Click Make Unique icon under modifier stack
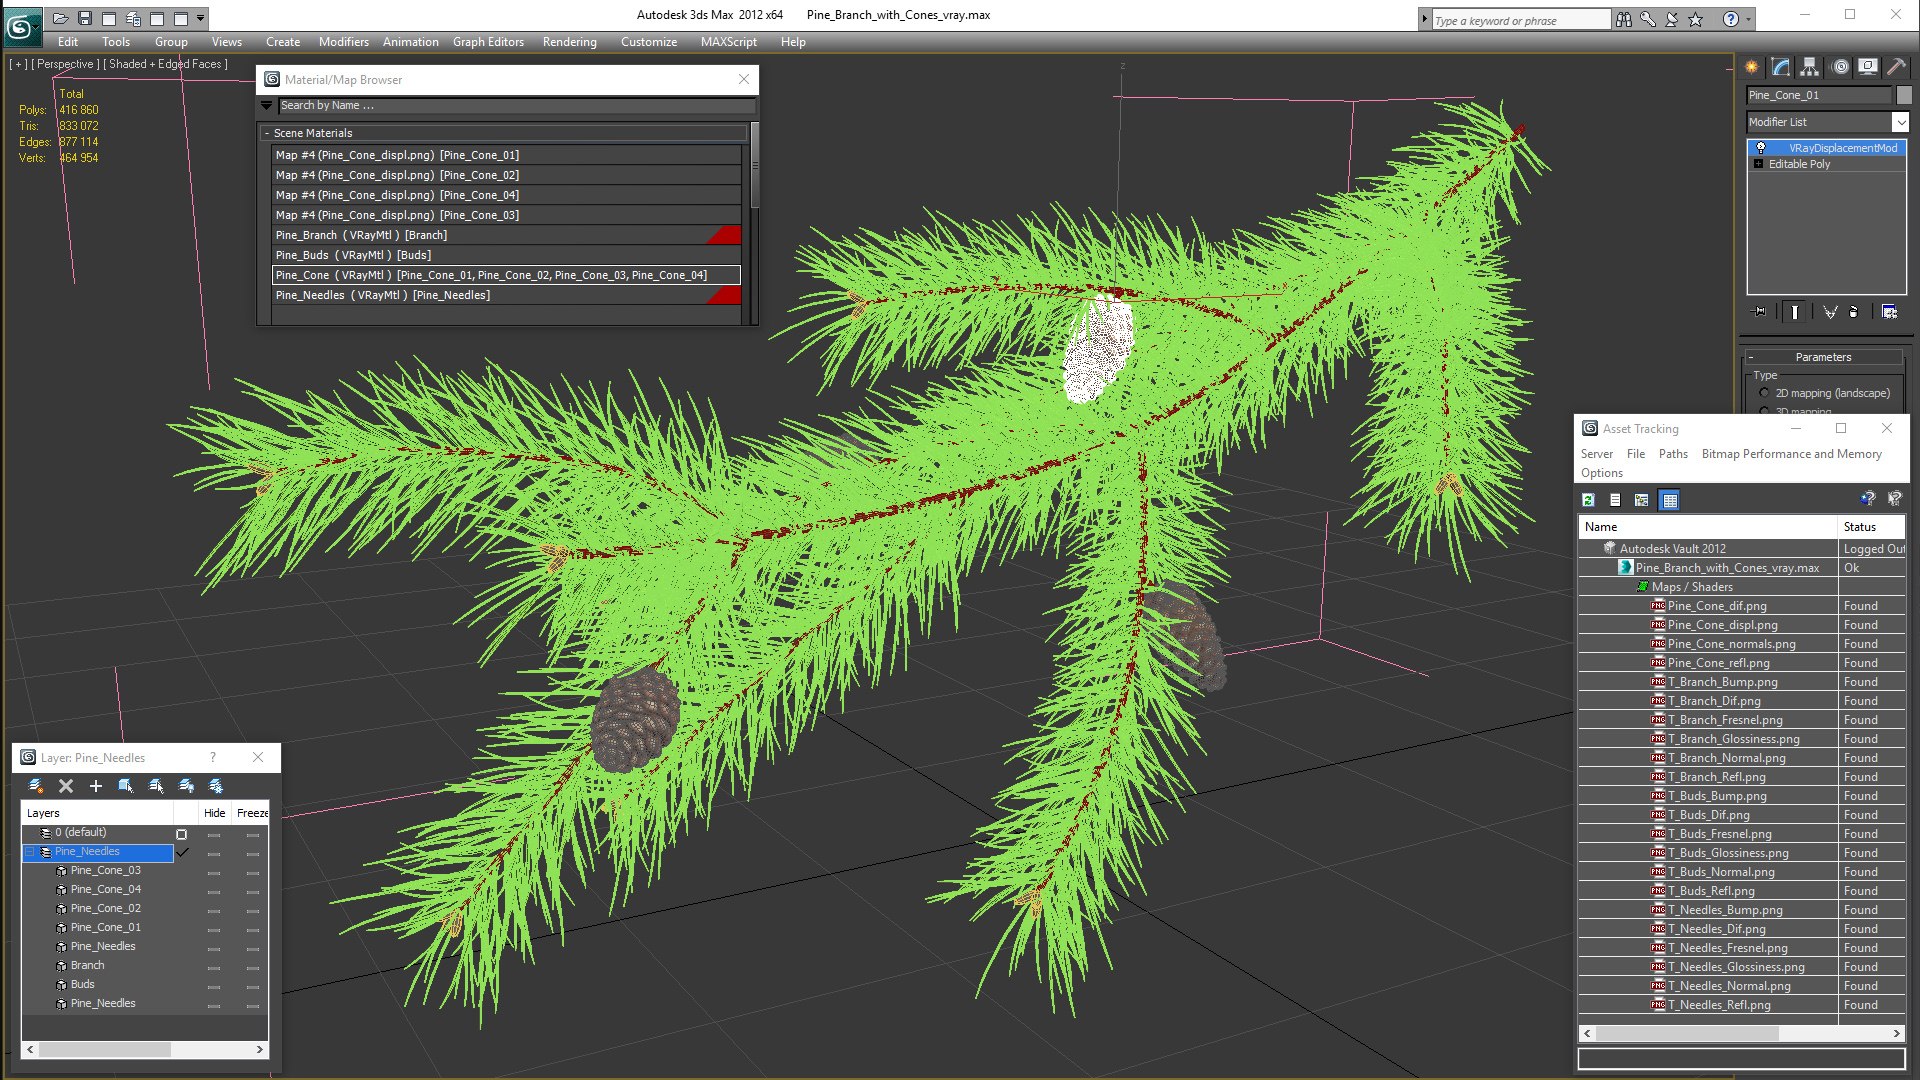 point(1830,312)
